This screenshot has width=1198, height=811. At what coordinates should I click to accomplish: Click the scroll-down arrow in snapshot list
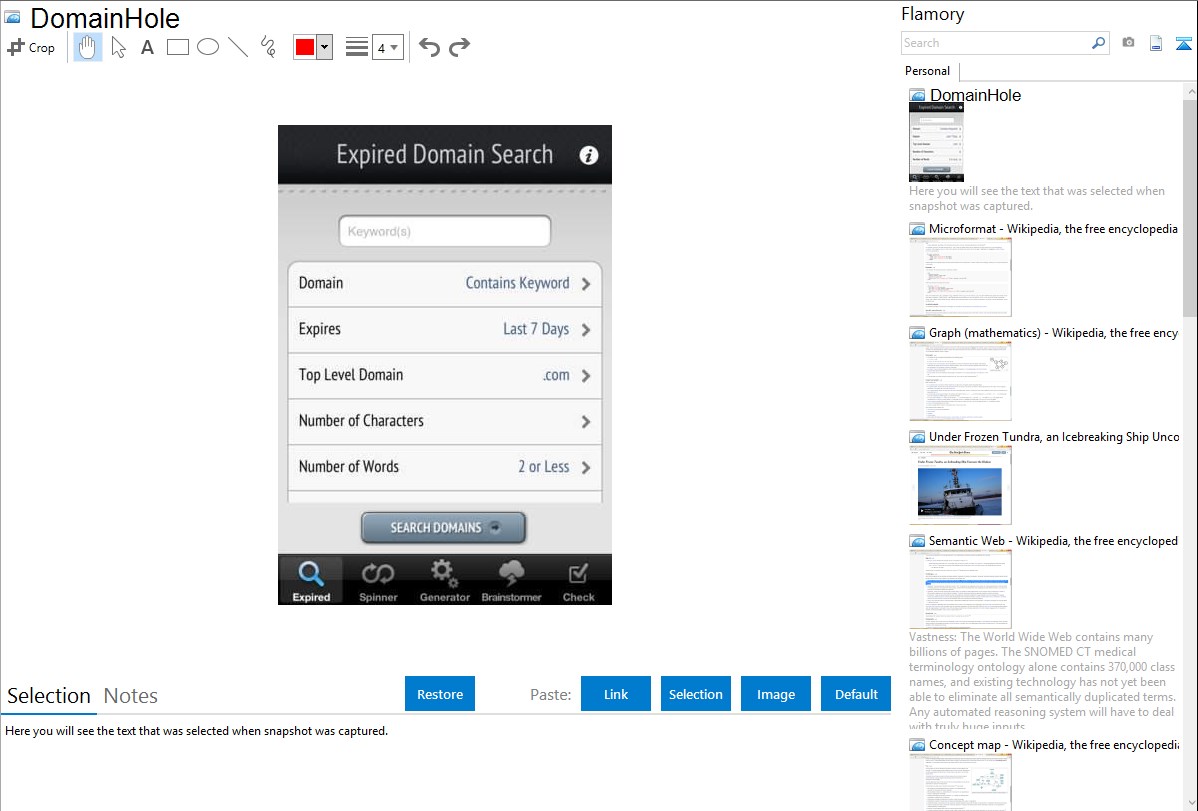(1190, 802)
